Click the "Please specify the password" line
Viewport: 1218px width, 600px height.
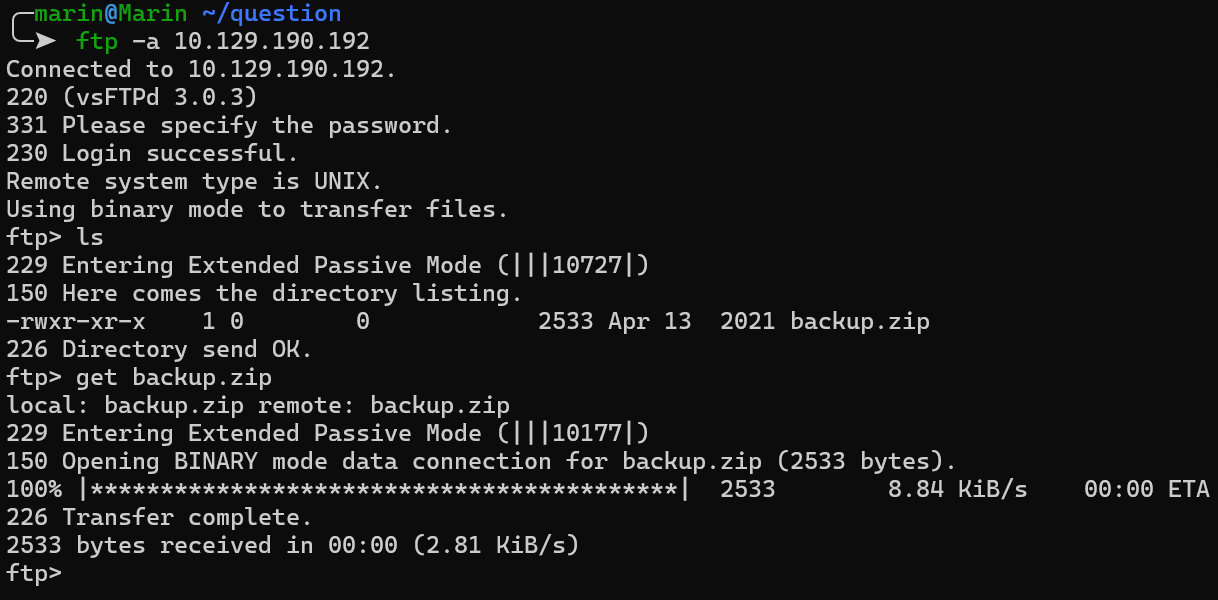click(x=229, y=125)
